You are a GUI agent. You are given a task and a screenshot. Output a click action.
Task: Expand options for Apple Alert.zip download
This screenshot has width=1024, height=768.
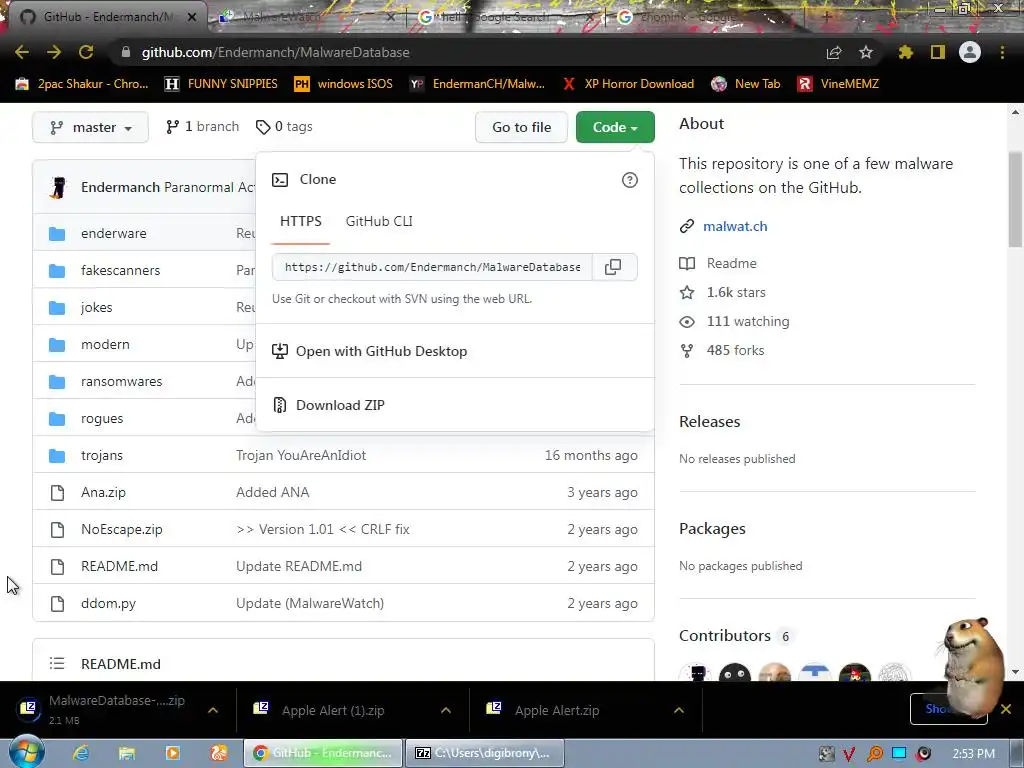pyautogui.click(x=679, y=710)
